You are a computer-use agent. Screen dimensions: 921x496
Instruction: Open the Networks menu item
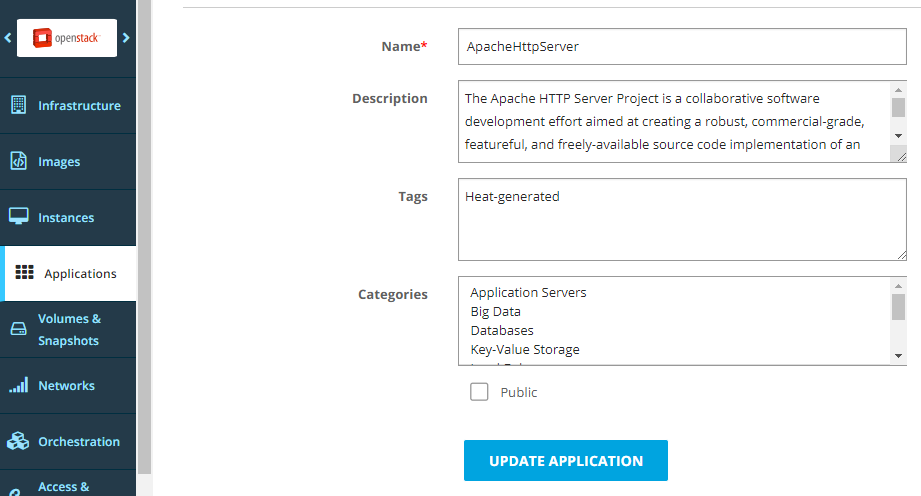tap(66, 385)
